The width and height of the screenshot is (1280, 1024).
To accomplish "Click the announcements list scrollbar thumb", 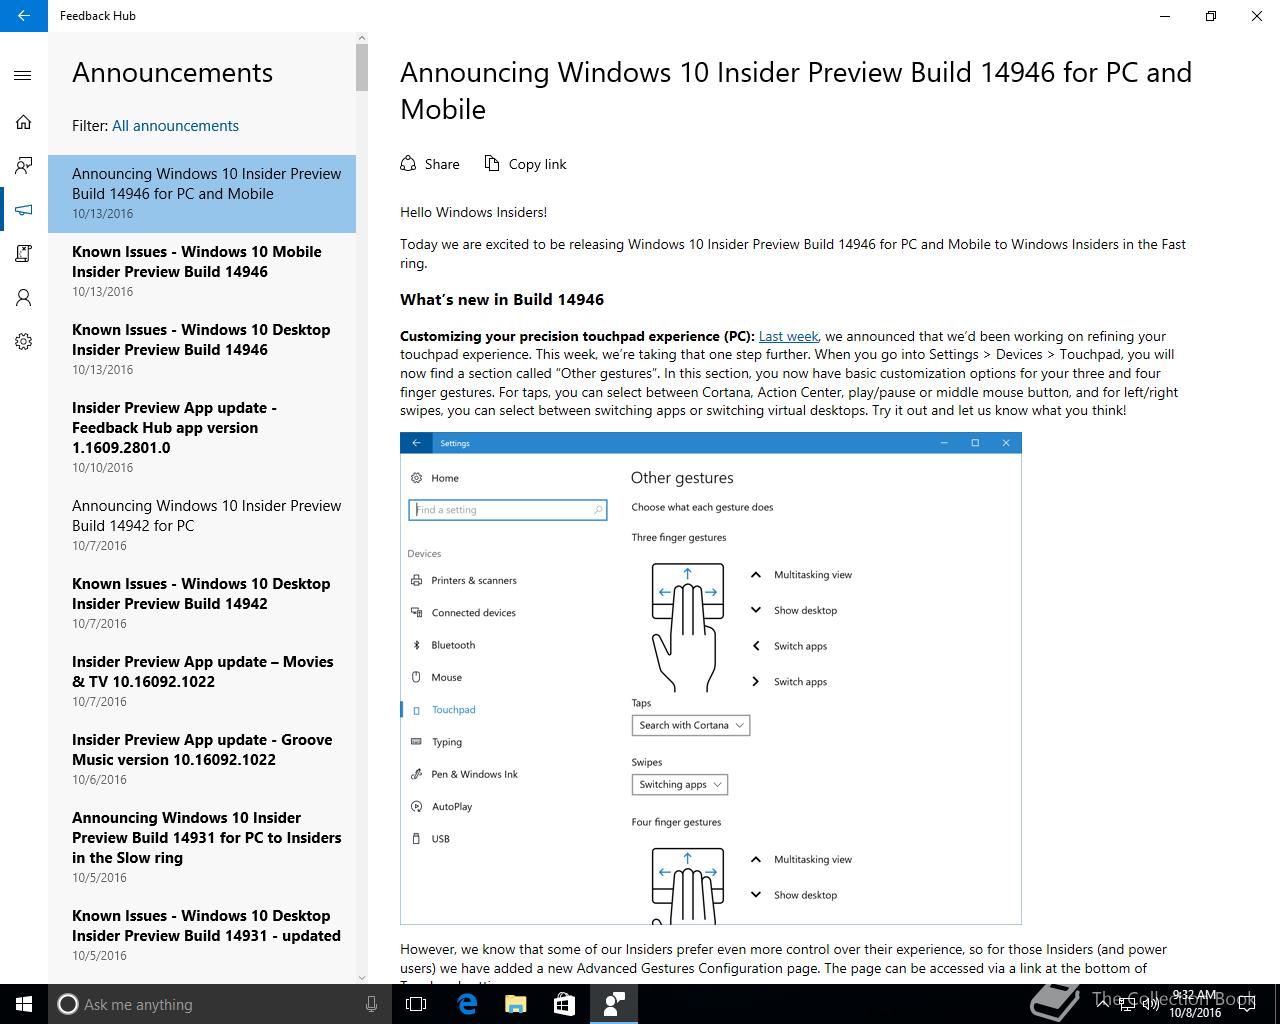I will (362, 67).
